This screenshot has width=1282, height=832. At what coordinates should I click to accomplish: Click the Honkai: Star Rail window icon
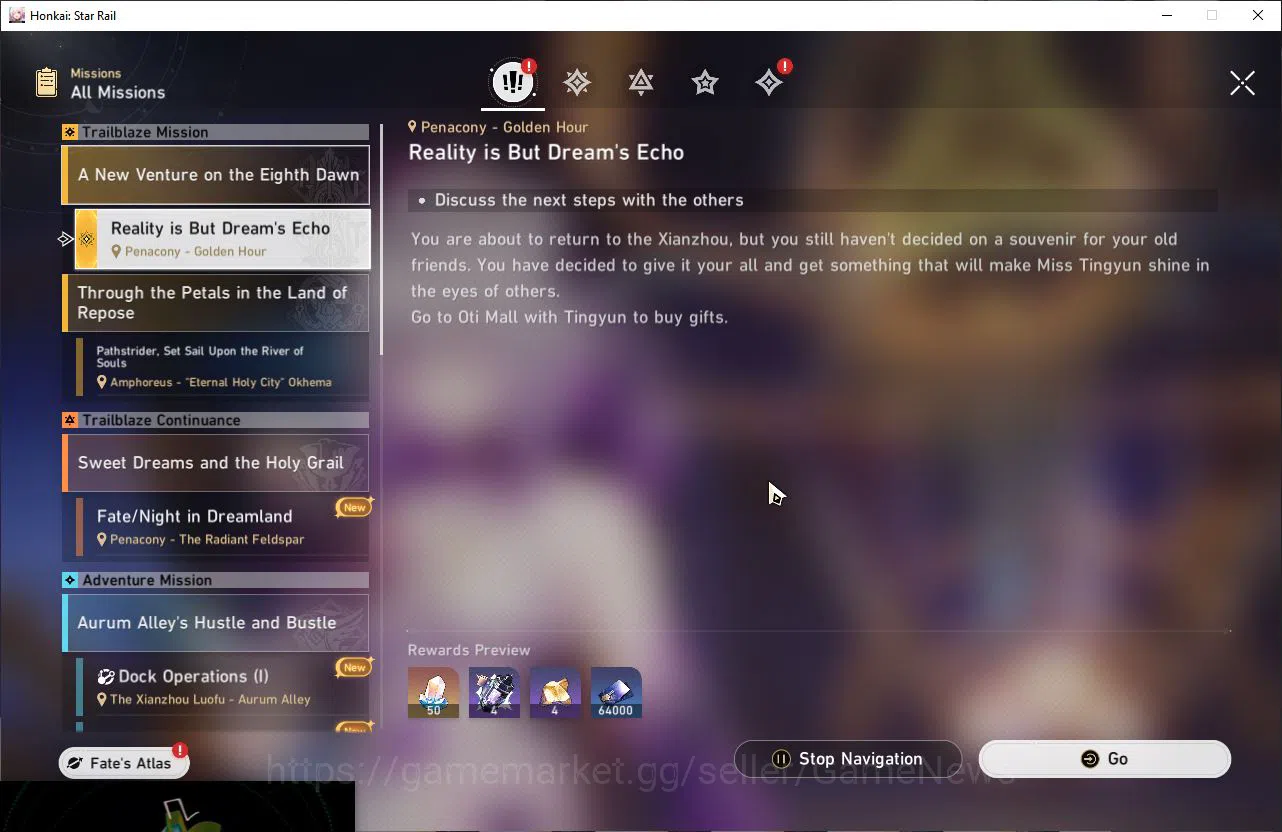click(x=16, y=15)
